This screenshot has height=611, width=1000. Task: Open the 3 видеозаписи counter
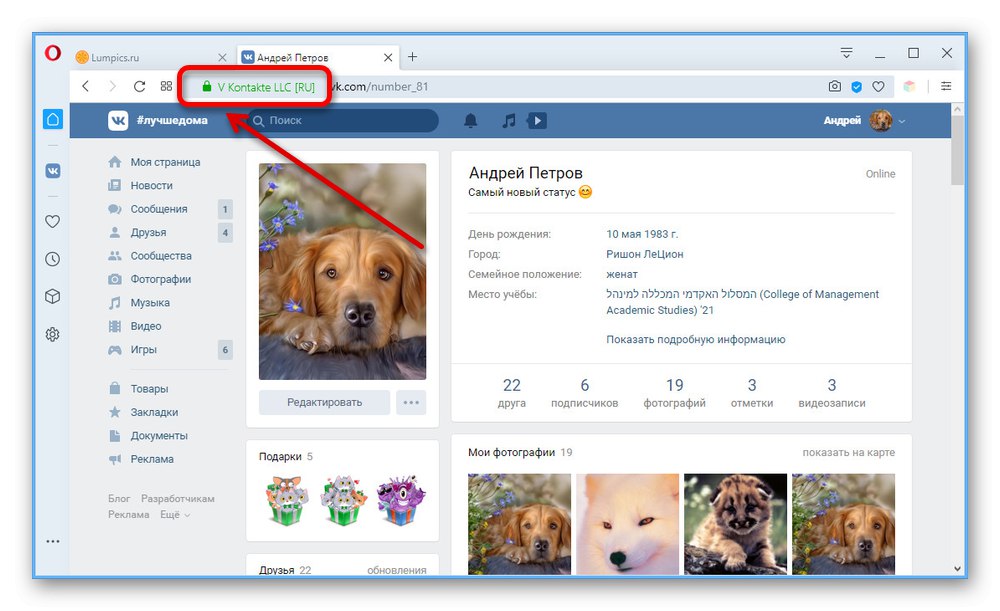[x=832, y=393]
